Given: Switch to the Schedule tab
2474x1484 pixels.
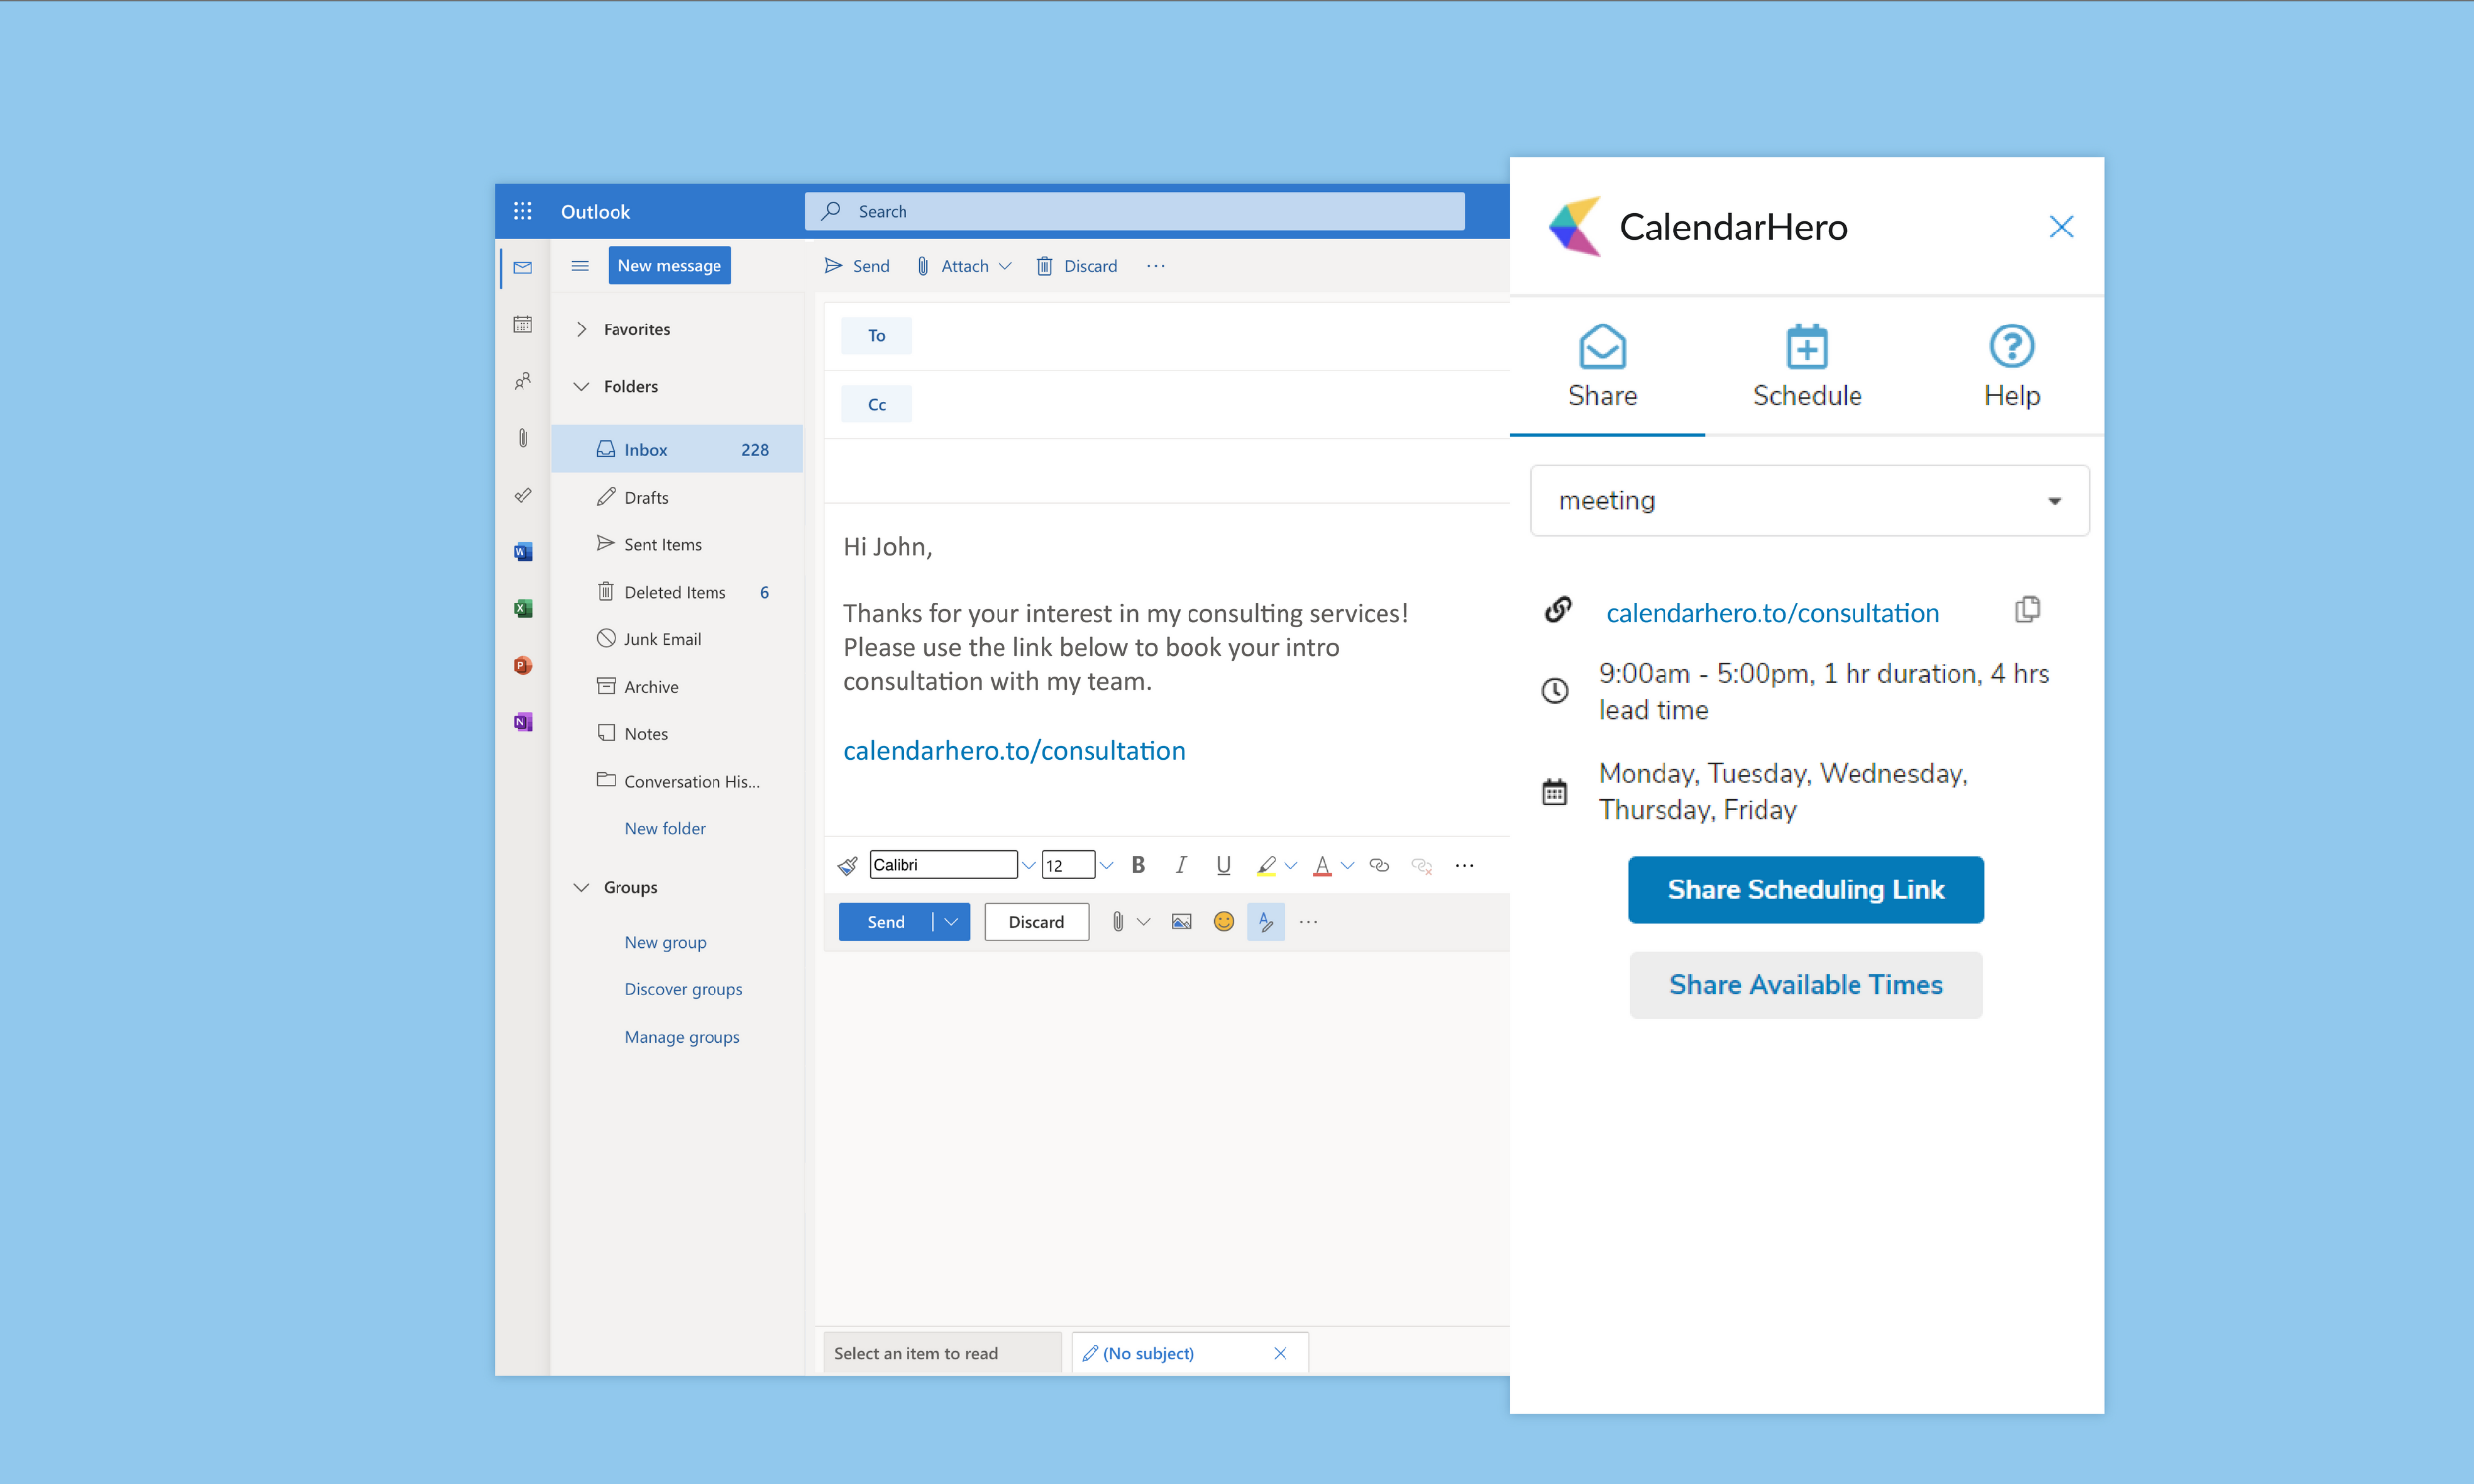Looking at the screenshot, I should click(1806, 366).
